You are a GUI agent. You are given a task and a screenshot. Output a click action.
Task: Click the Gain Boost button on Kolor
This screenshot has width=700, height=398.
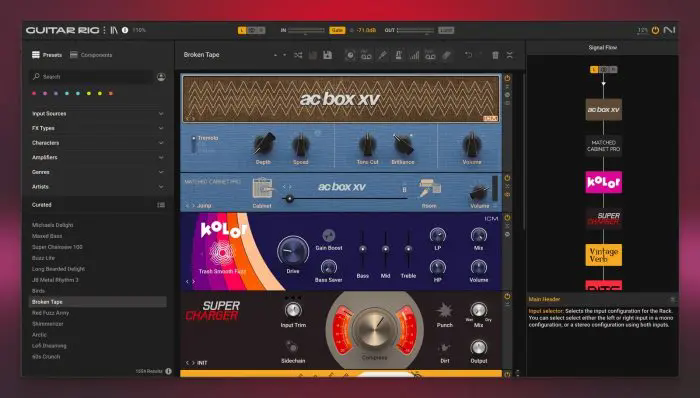pyautogui.click(x=329, y=235)
